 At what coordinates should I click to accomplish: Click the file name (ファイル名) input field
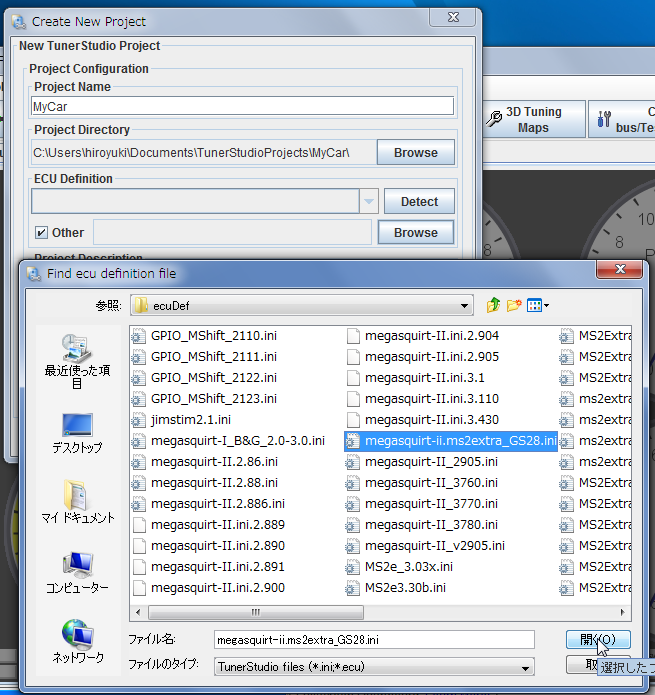coord(374,640)
